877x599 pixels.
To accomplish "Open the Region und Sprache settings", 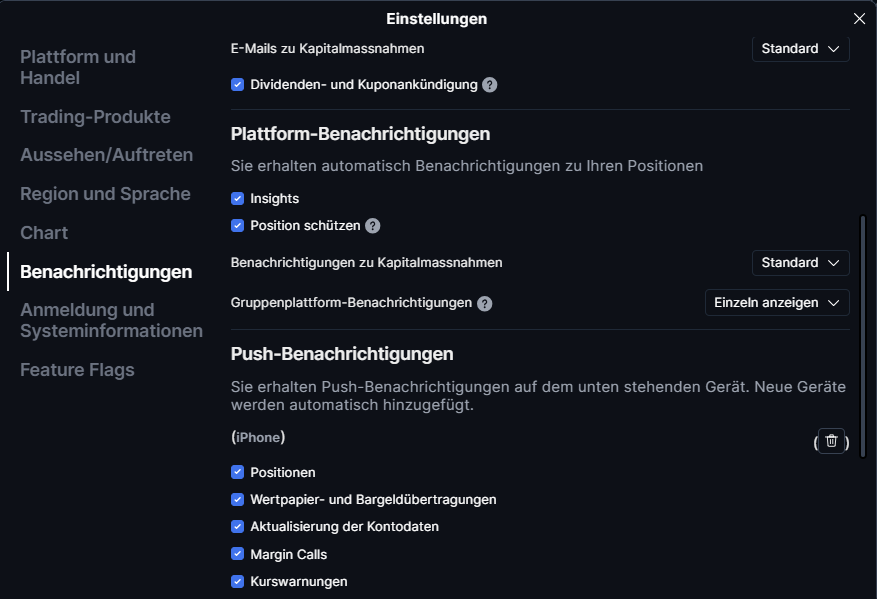I will (105, 194).
